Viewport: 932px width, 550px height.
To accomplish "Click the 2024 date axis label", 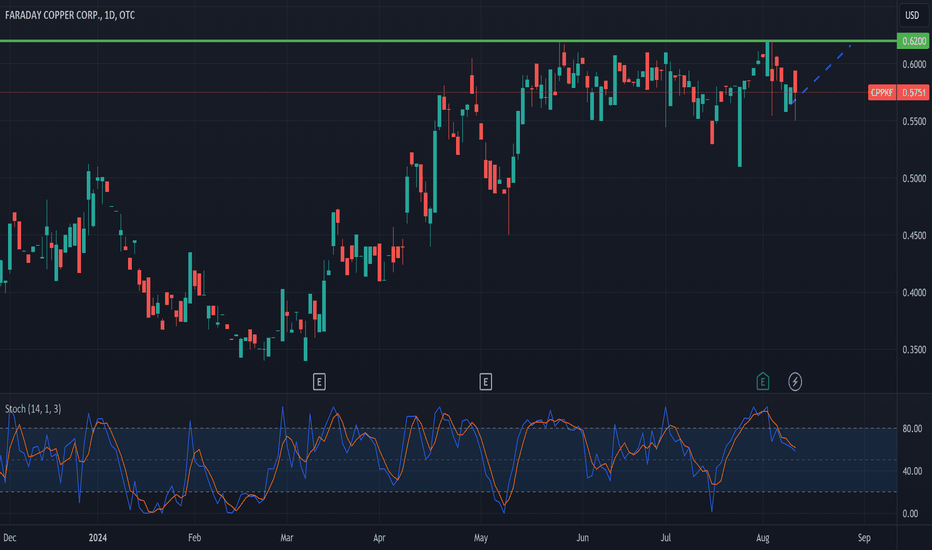I will 97,538.
